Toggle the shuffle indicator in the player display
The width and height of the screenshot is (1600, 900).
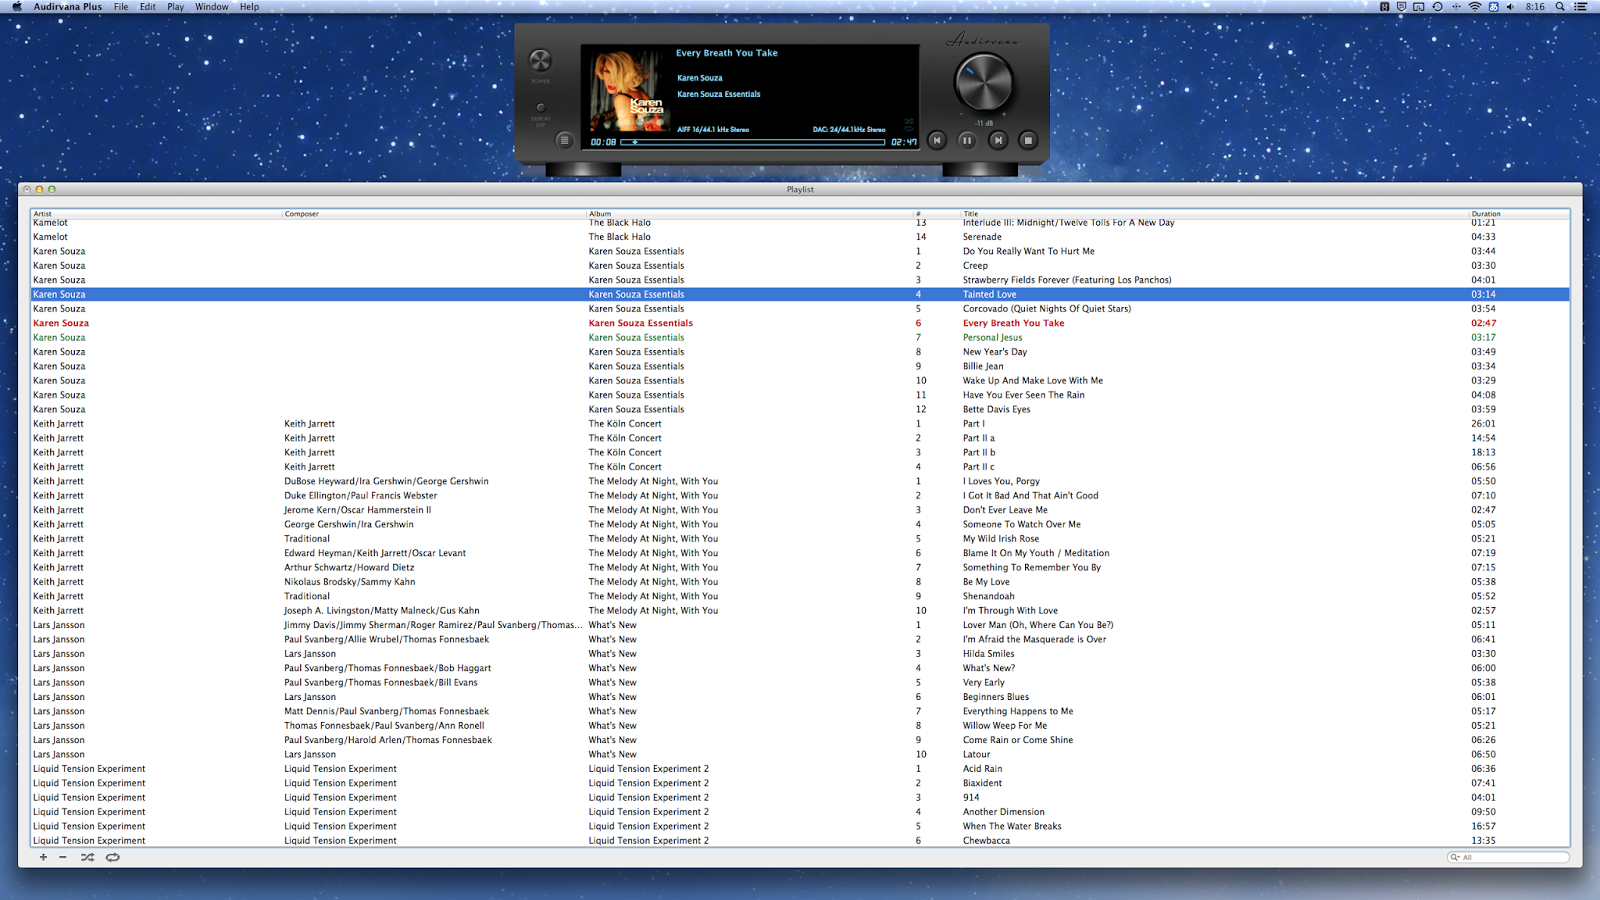point(909,122)
